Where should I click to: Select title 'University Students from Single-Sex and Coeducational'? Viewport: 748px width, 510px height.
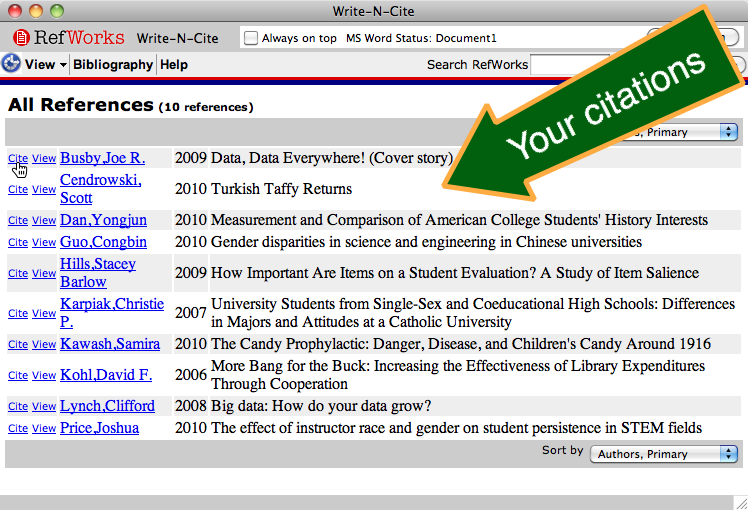pyautogui.click(x=473, y=313)
